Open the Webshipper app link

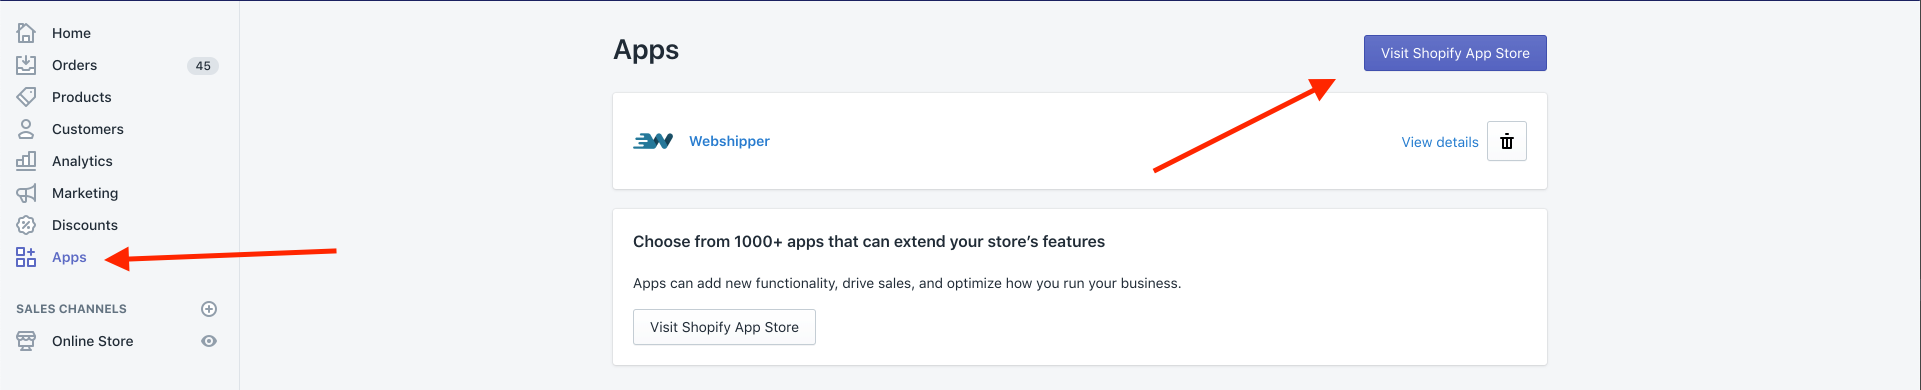(729, 141)
